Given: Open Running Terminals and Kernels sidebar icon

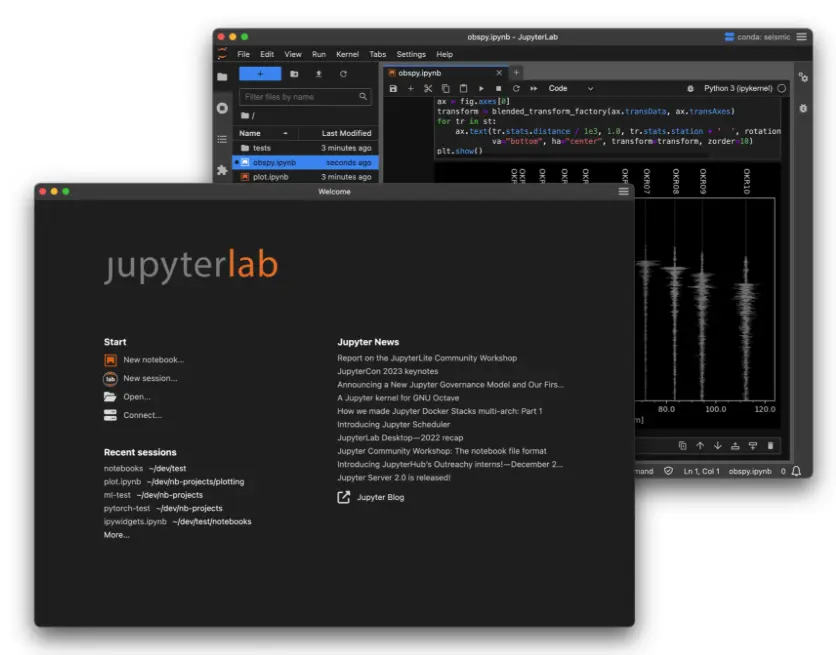Looking at the screenshot, I should point(222,108).
